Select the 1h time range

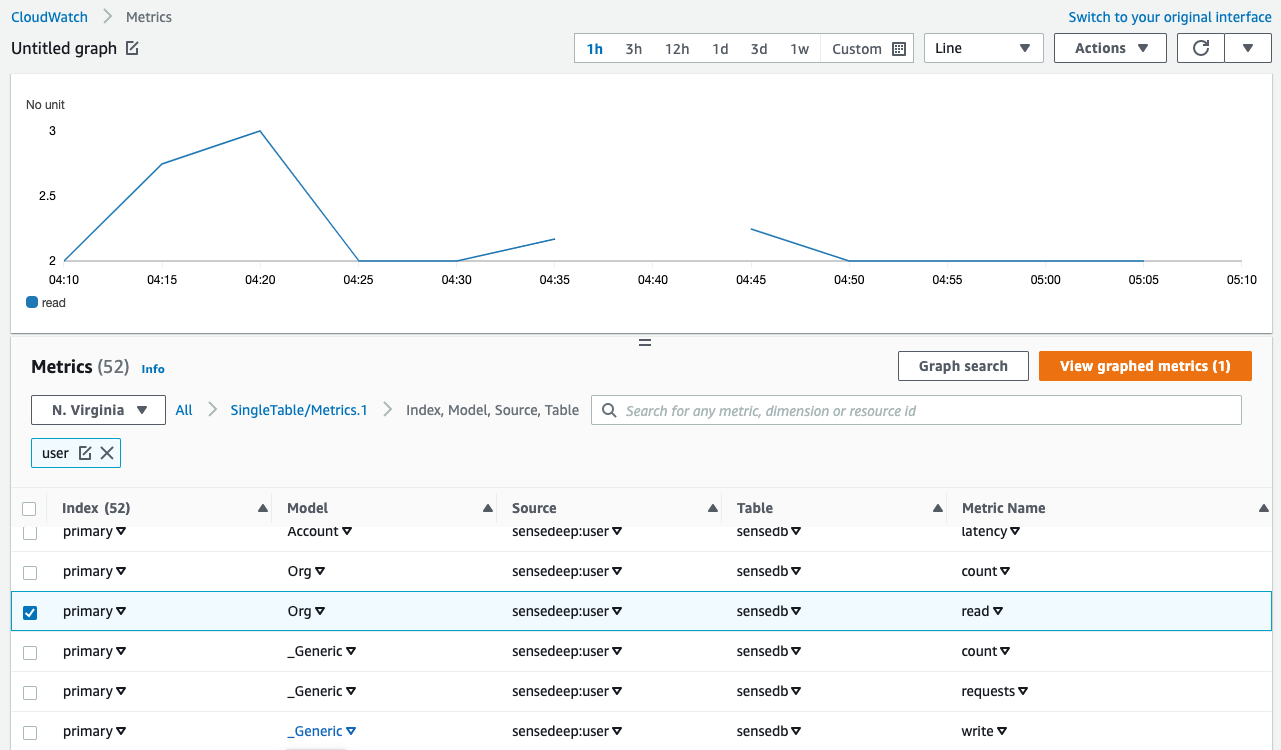[595, 49]
